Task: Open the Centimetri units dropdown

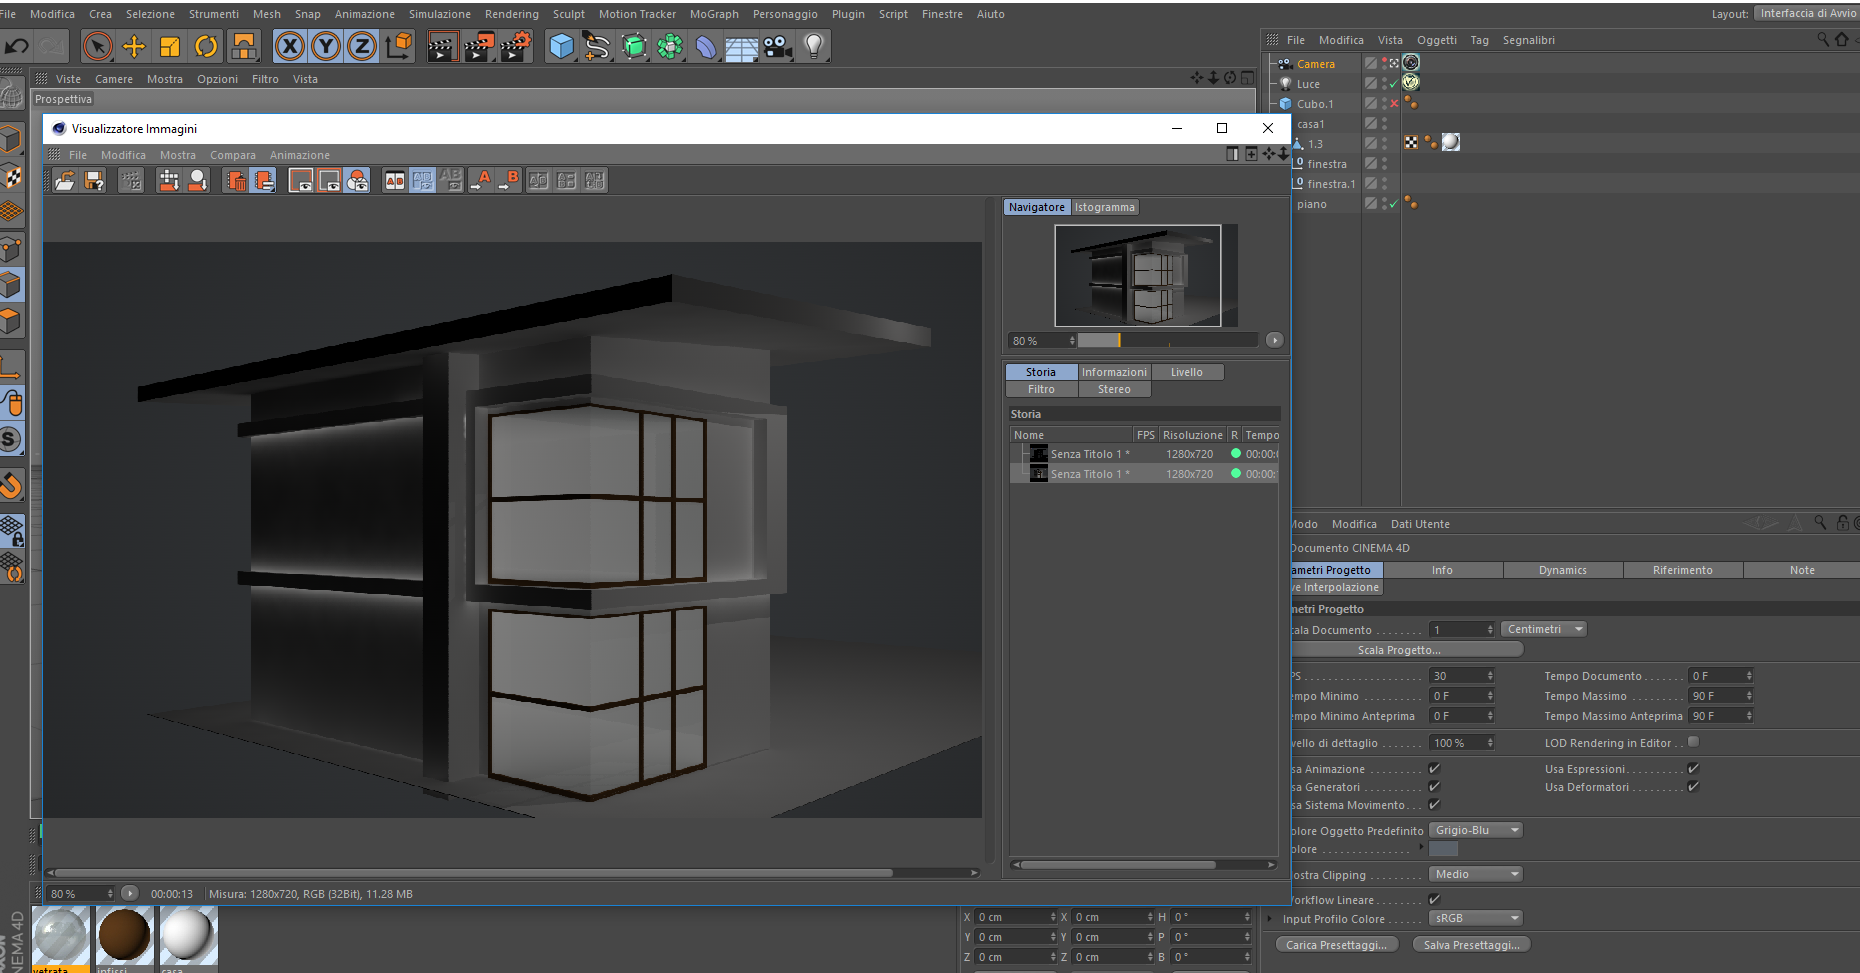Action: (1543, 629)
